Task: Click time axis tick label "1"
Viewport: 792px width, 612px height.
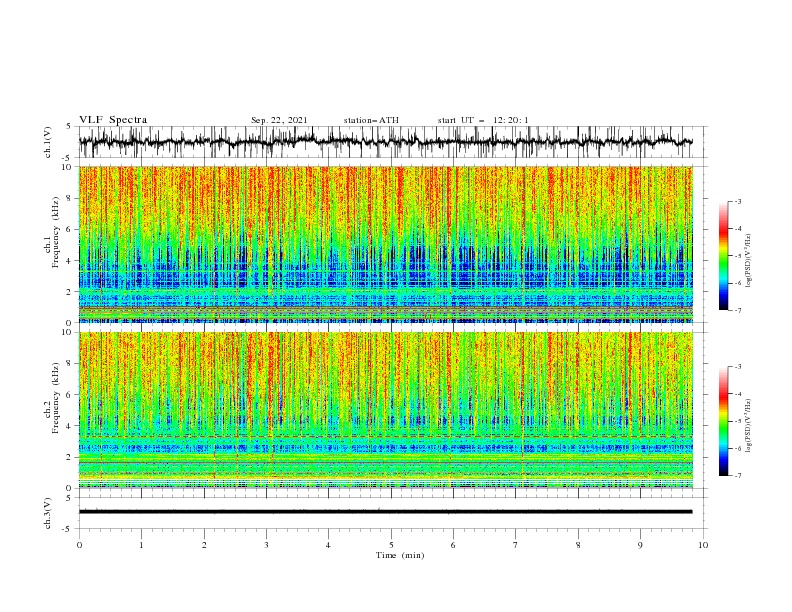Action: tap(141, 545)
